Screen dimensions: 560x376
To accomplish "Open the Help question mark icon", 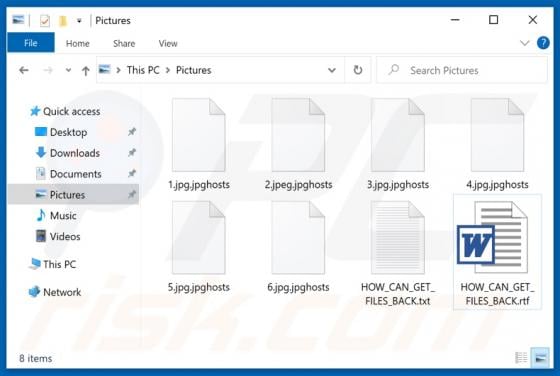I will tap(543, 43).
